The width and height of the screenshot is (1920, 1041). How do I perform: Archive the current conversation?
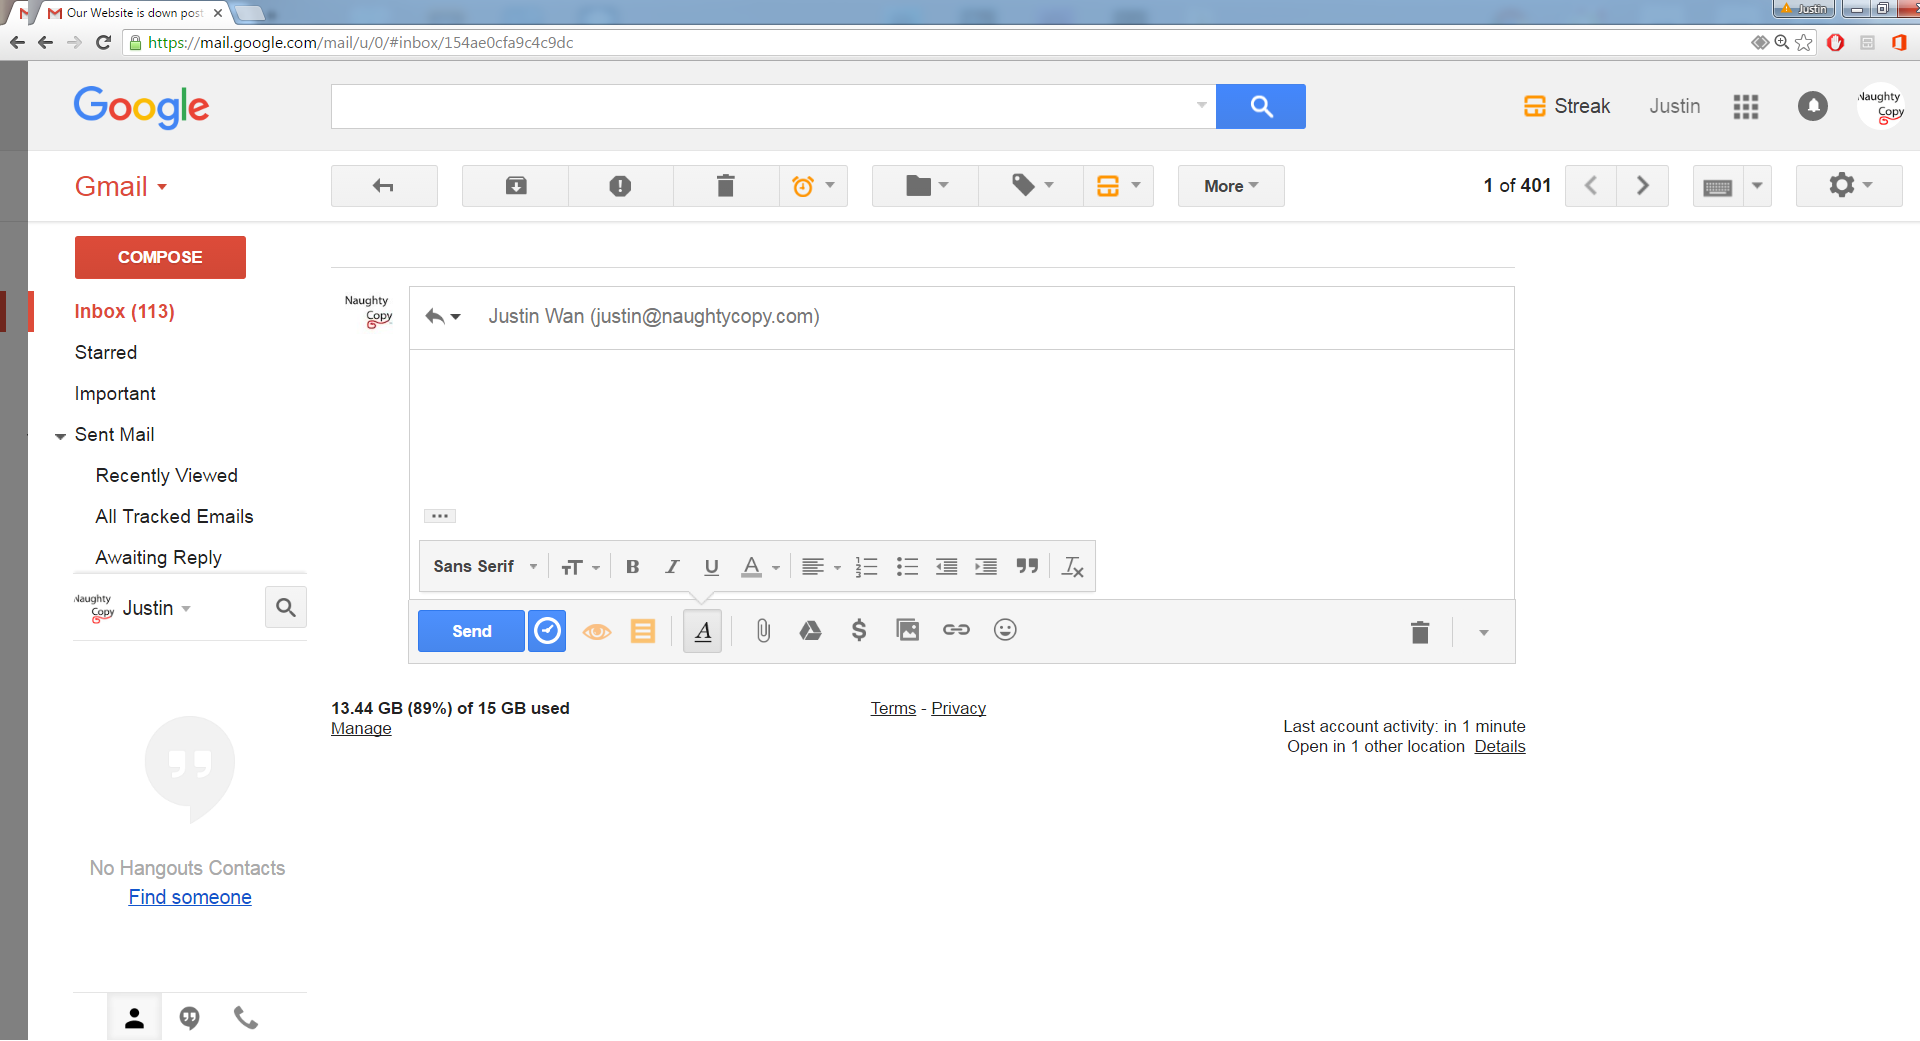tap(516, 187)
